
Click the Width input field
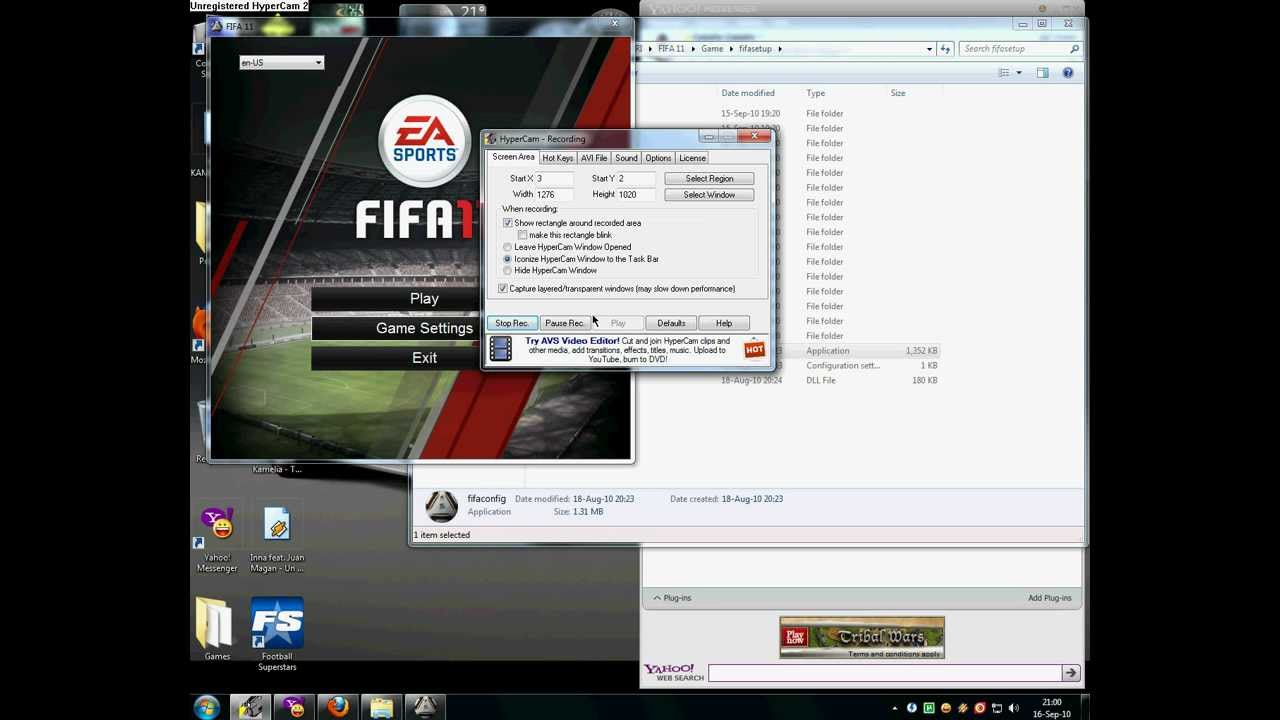pos(554,195)
